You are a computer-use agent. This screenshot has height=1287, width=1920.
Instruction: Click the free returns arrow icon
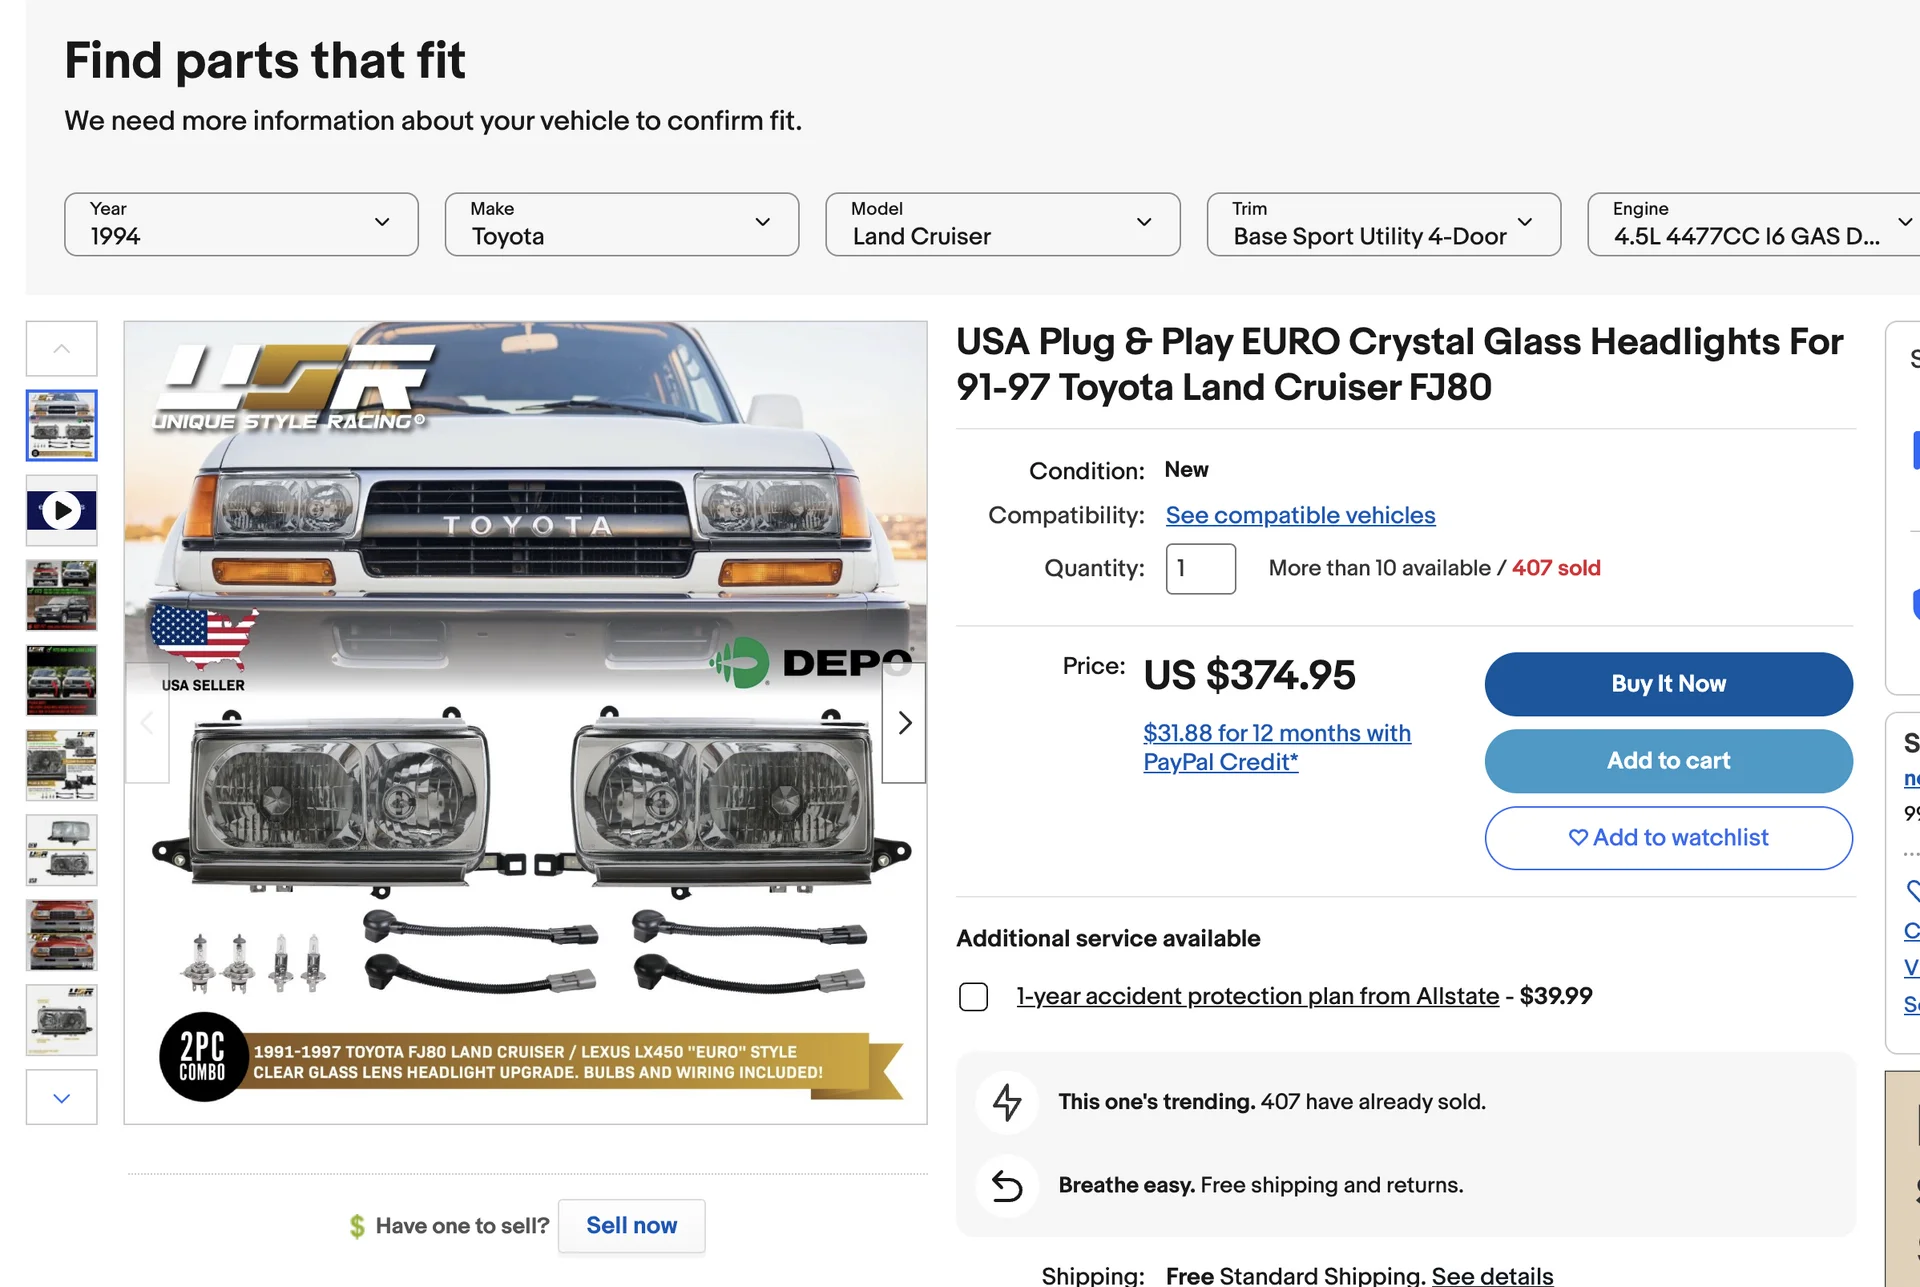tap(1007, 1186)
